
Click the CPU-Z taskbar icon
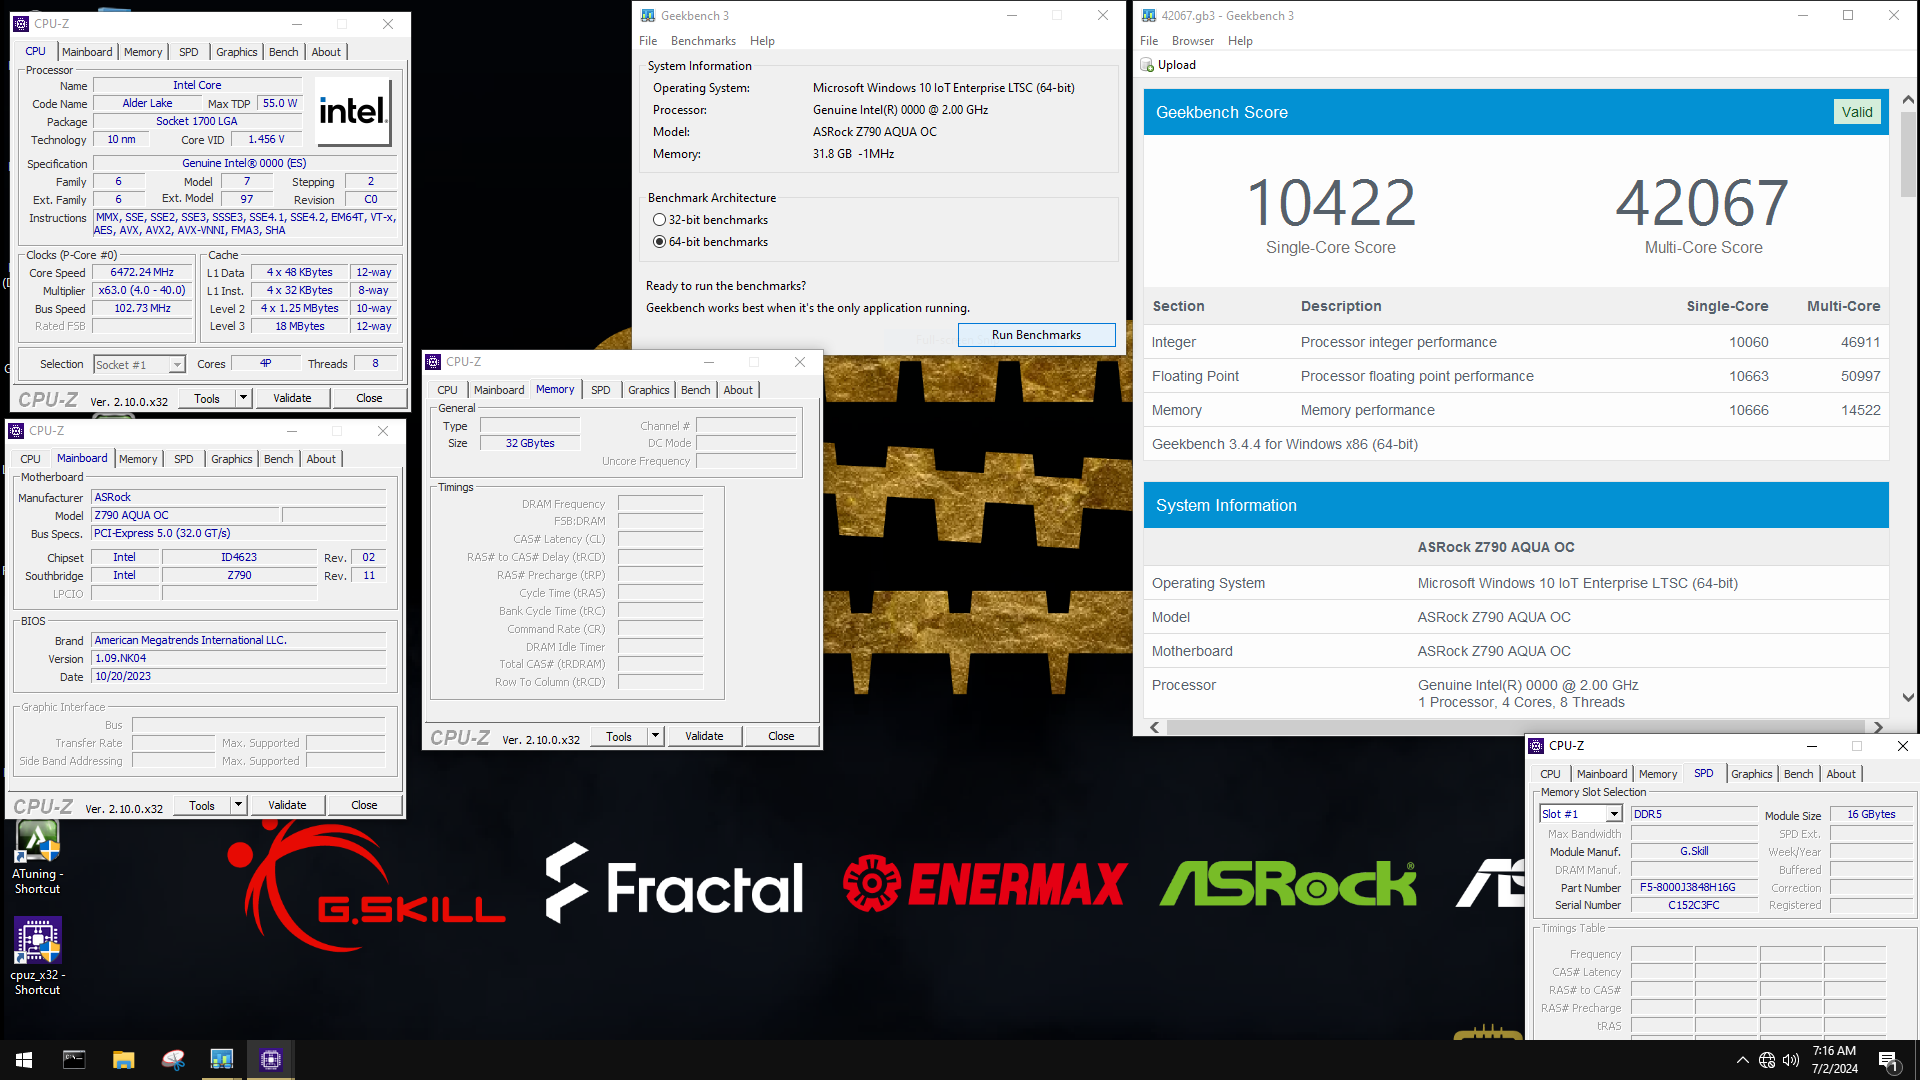click(270, 1060)
